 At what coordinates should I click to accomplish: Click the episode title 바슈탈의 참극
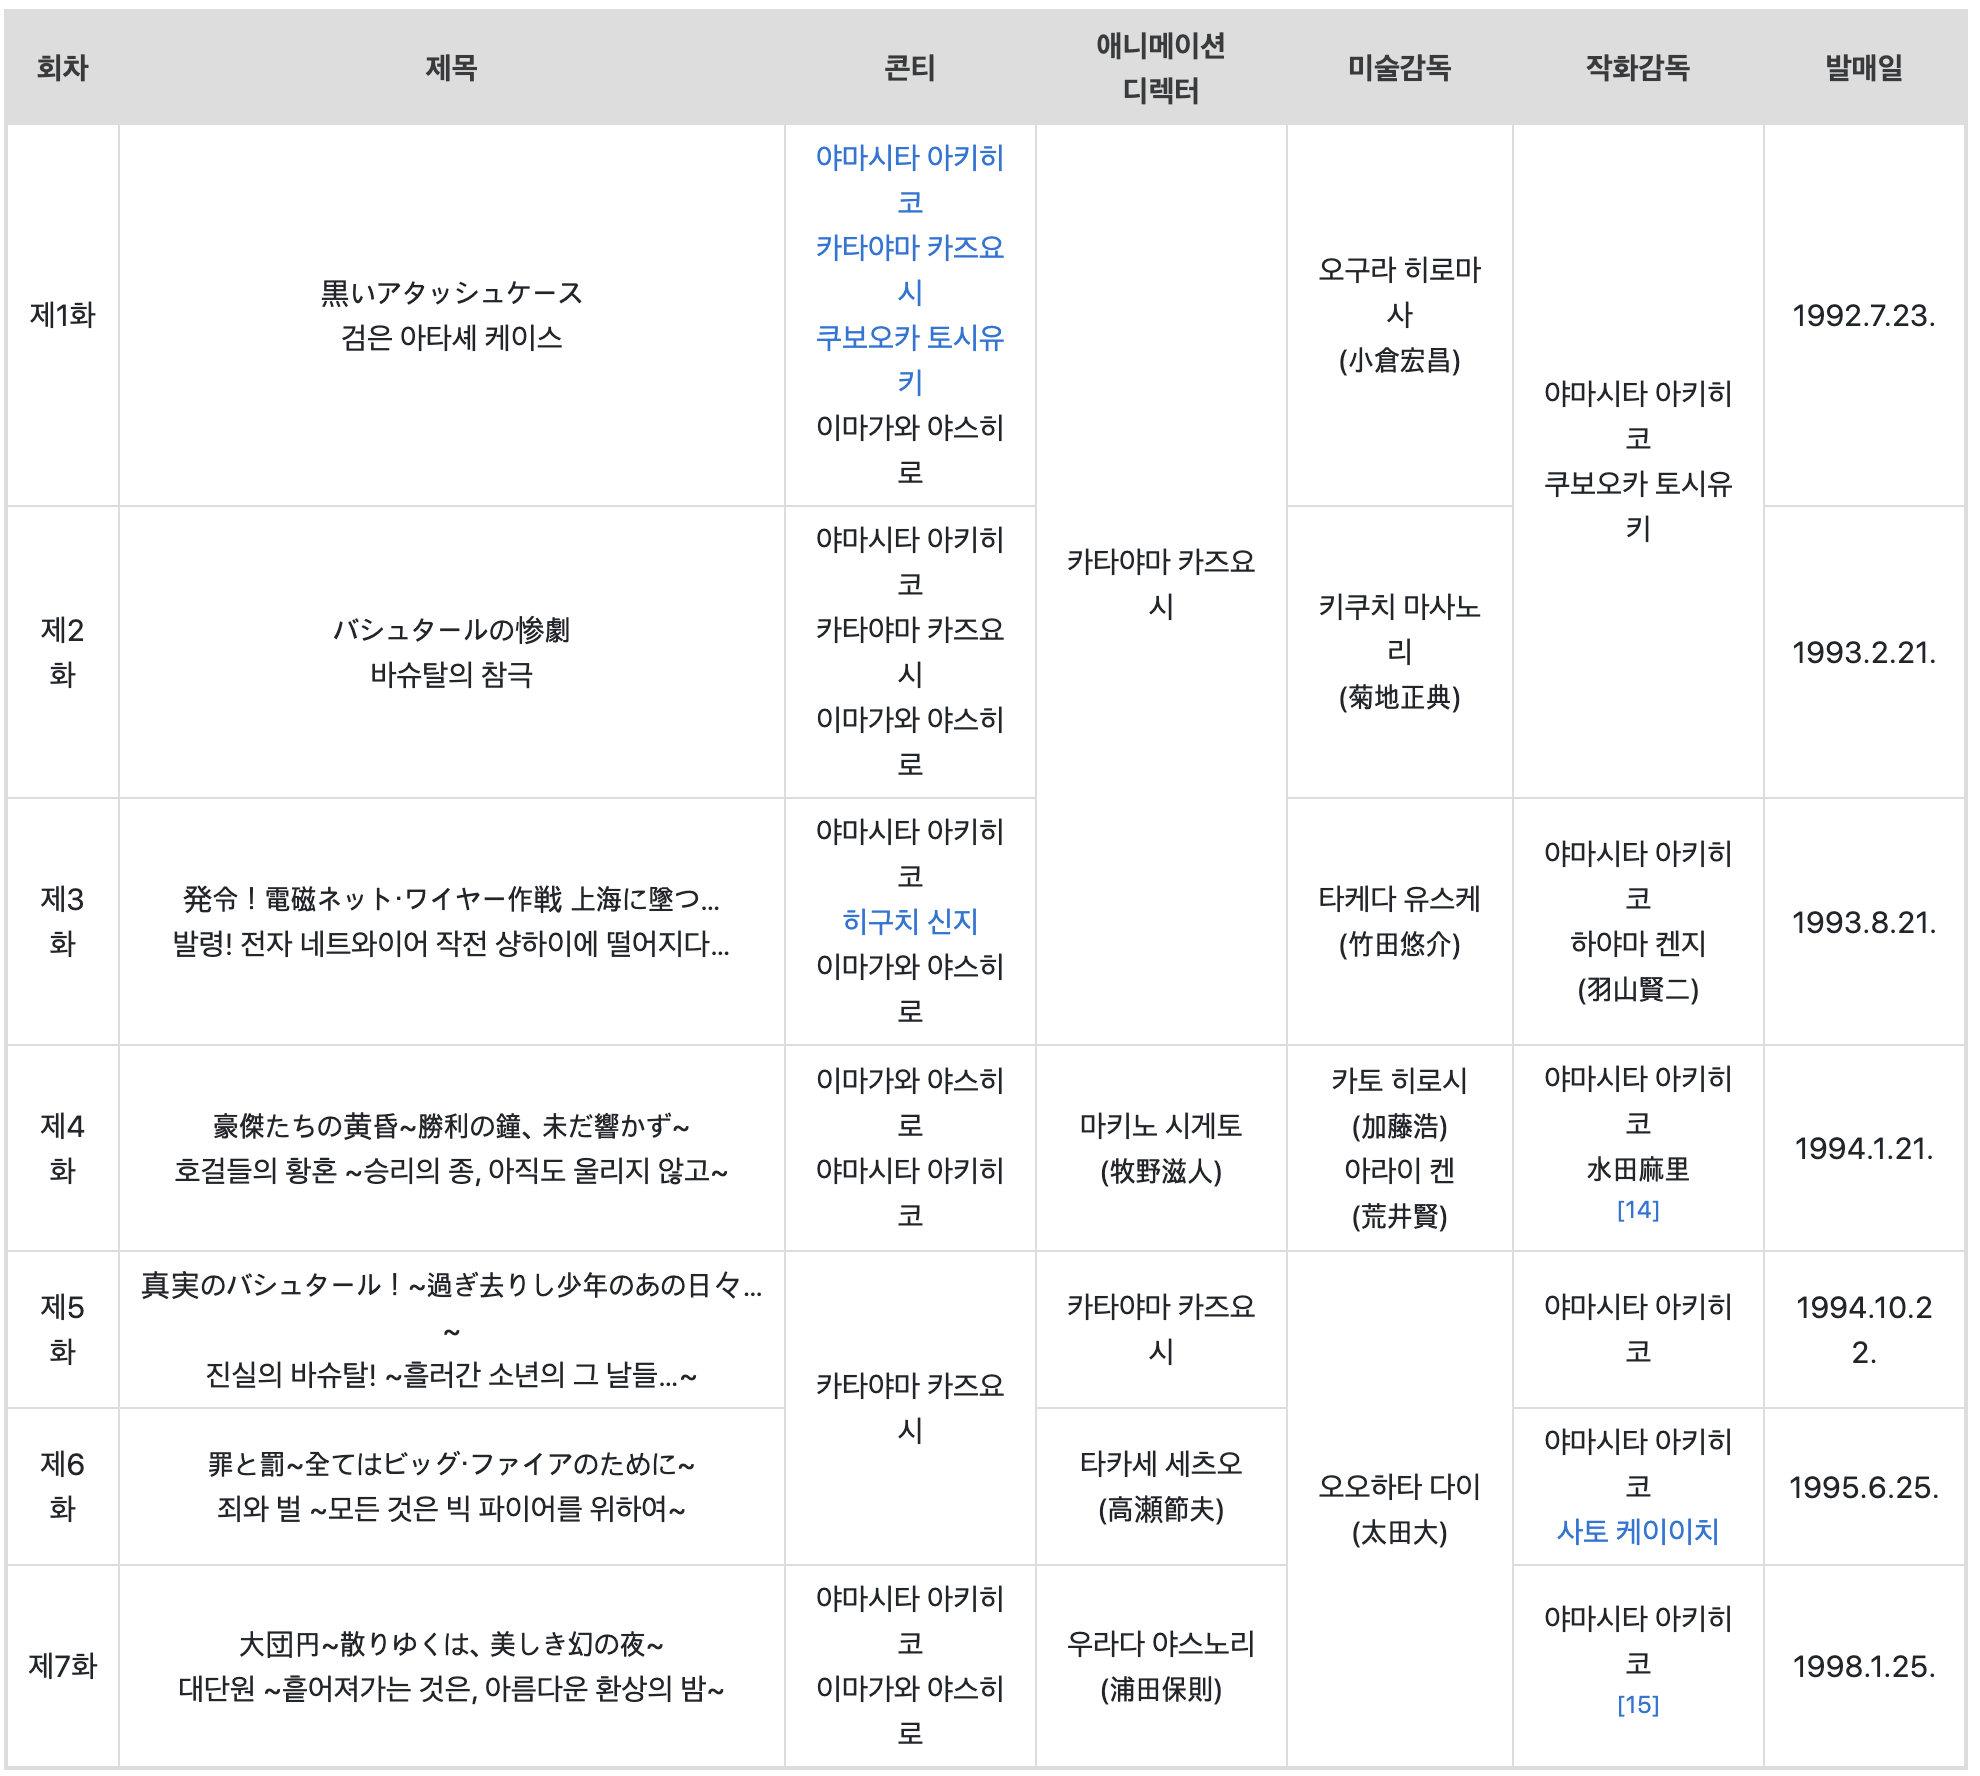click(451, 675)
